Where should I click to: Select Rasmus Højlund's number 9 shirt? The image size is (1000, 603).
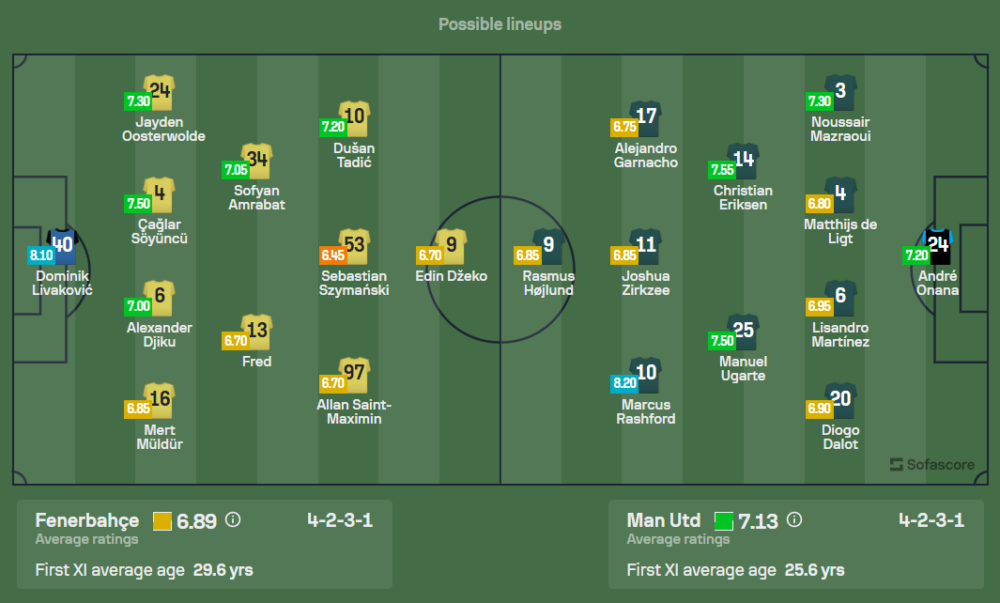pyautogui.click(x=548, y=245)
